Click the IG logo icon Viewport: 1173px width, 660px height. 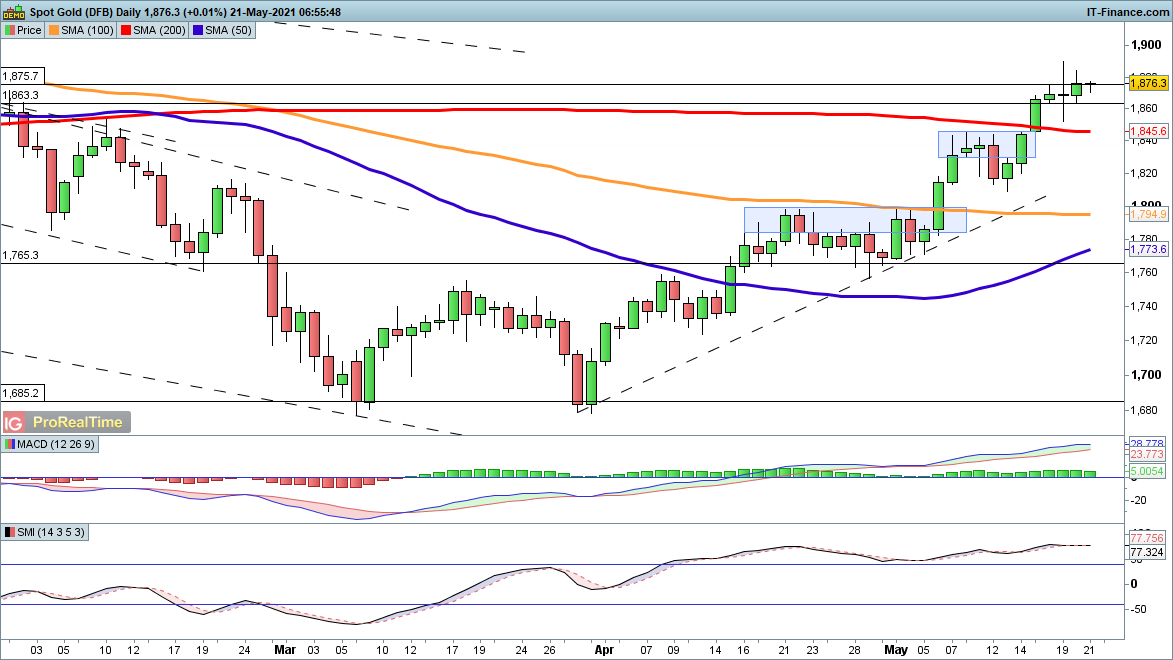15,422
